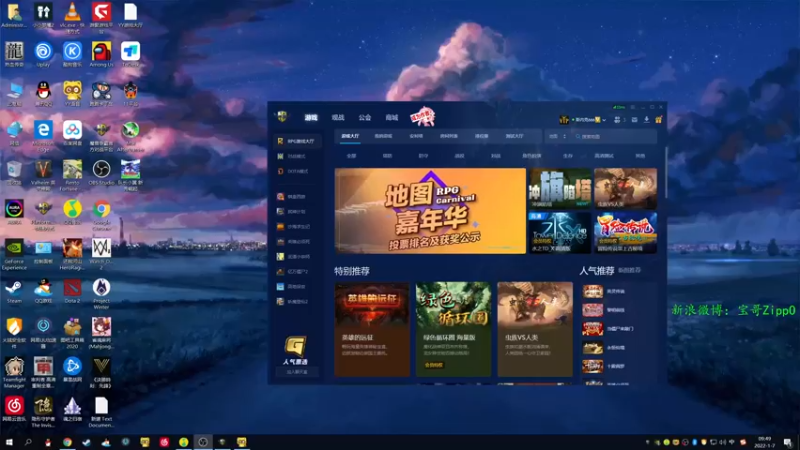Open taskbar search magnifier
The height and width of the screenshot is (450, 800).
point(28,442)
